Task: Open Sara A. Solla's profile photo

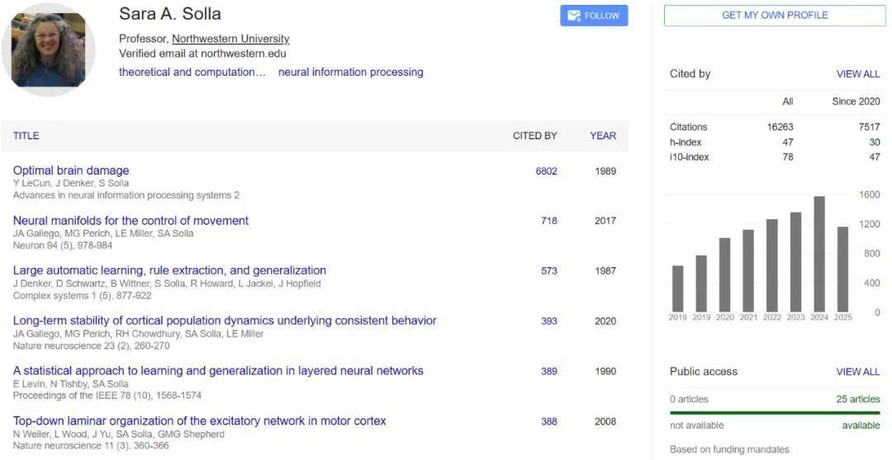Action: [x=48, y=50]
